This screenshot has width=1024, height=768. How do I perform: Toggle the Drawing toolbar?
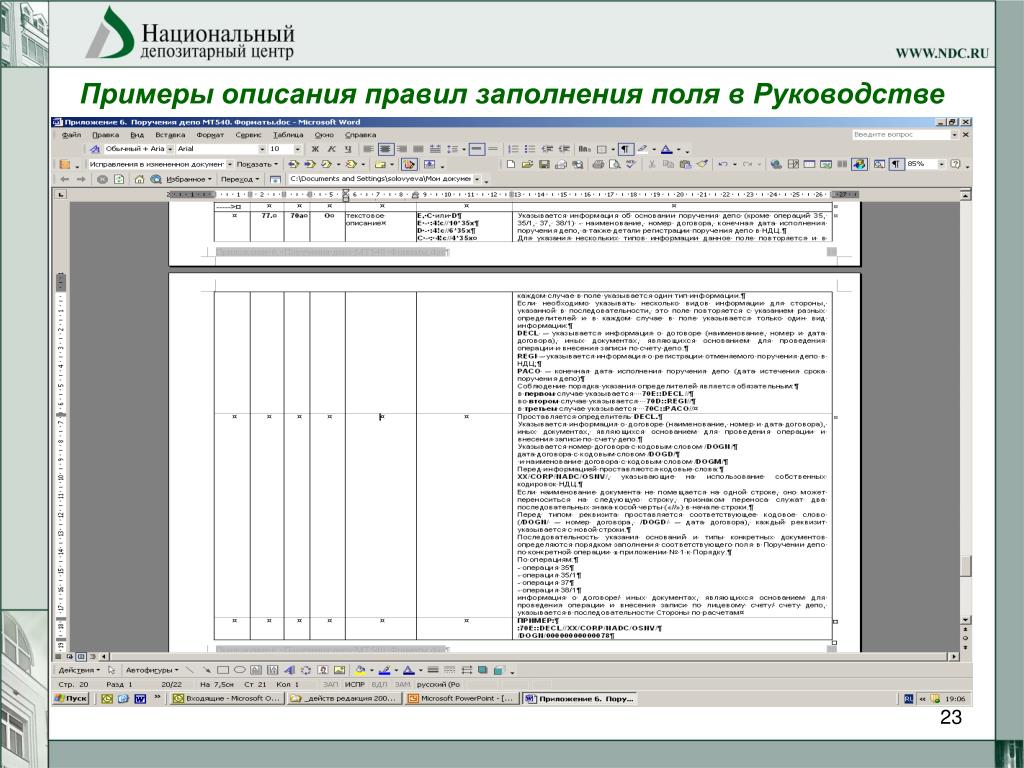click(859, 164)
